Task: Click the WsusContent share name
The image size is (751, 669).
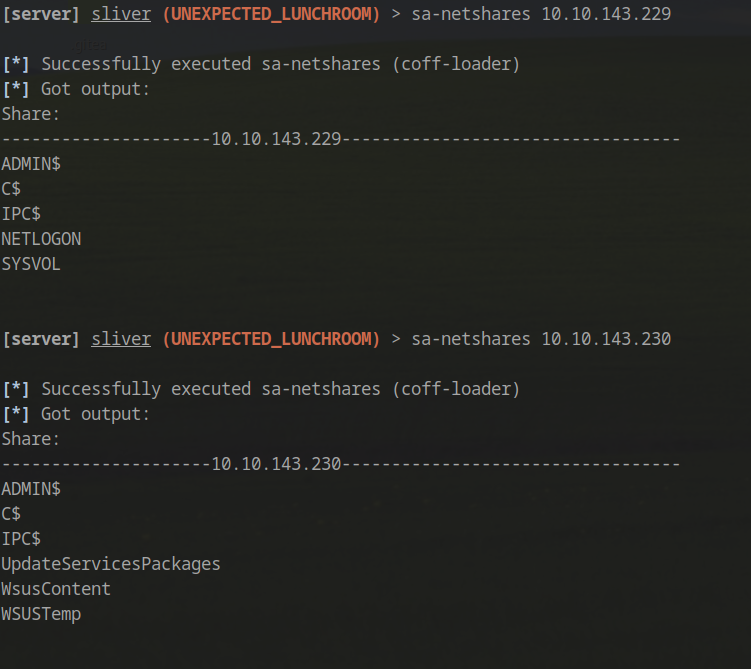Action: [56, 589]
